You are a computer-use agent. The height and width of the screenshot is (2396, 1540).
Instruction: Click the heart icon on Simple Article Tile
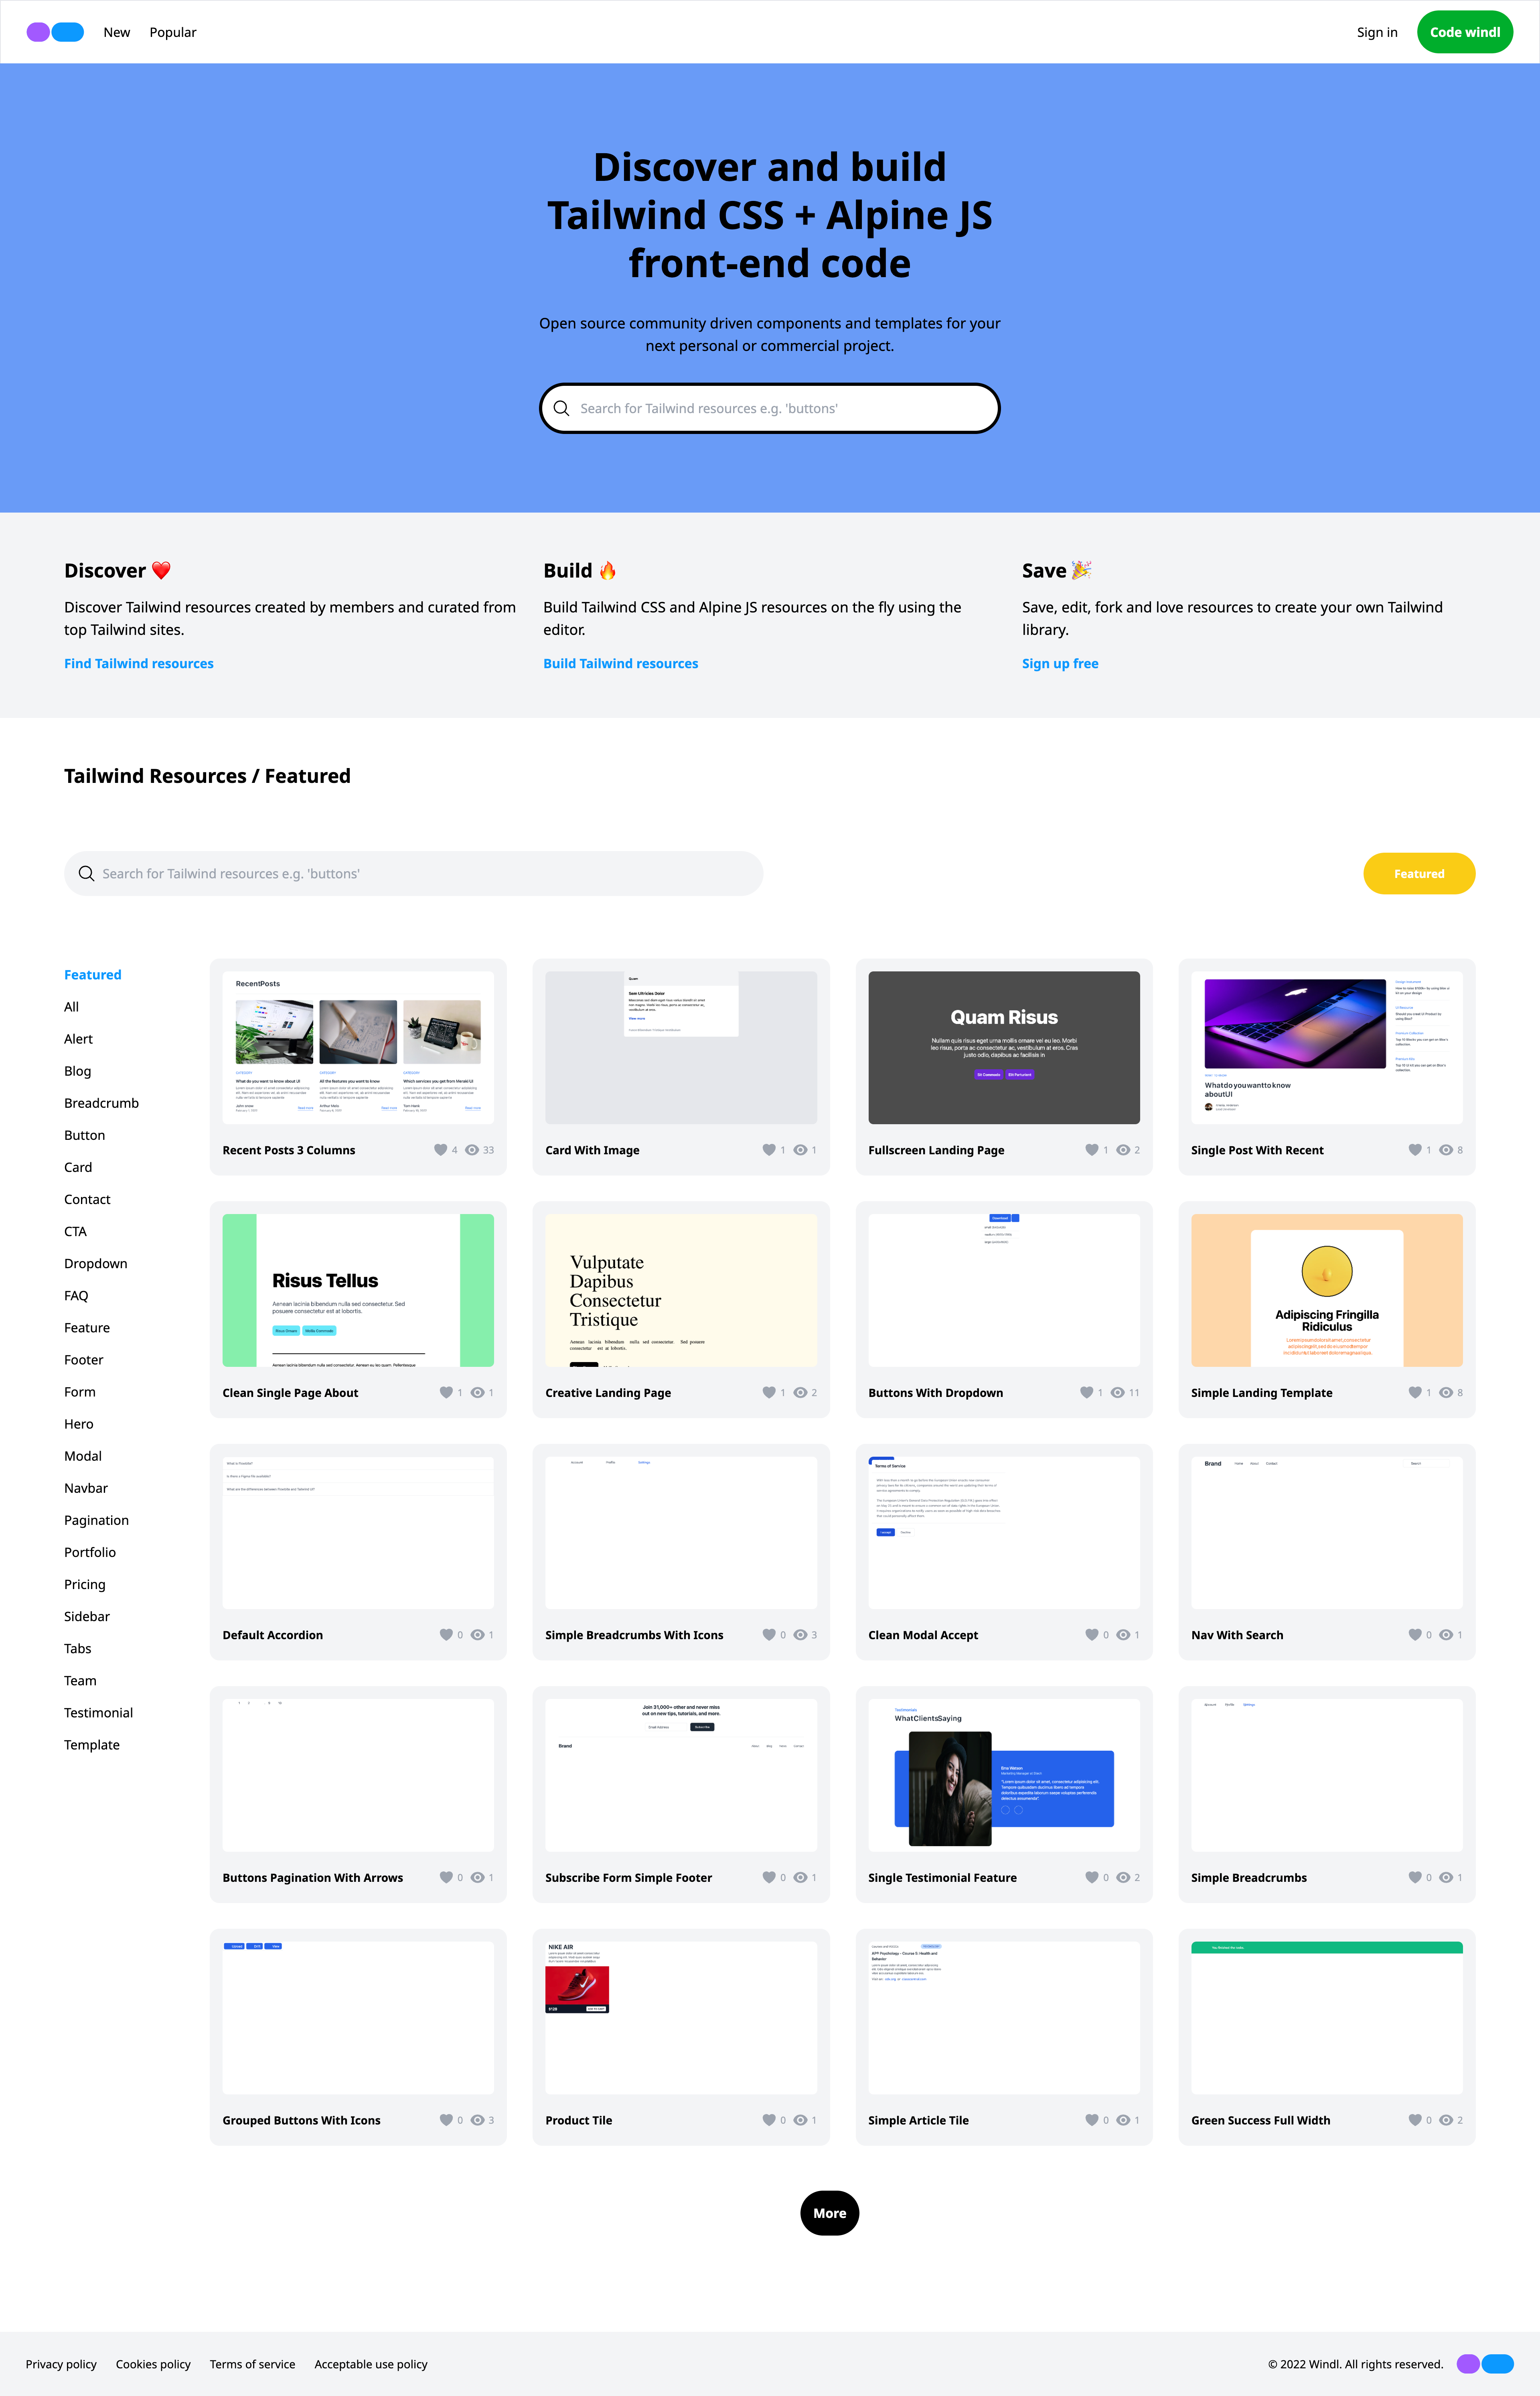pos(1092,2120)
